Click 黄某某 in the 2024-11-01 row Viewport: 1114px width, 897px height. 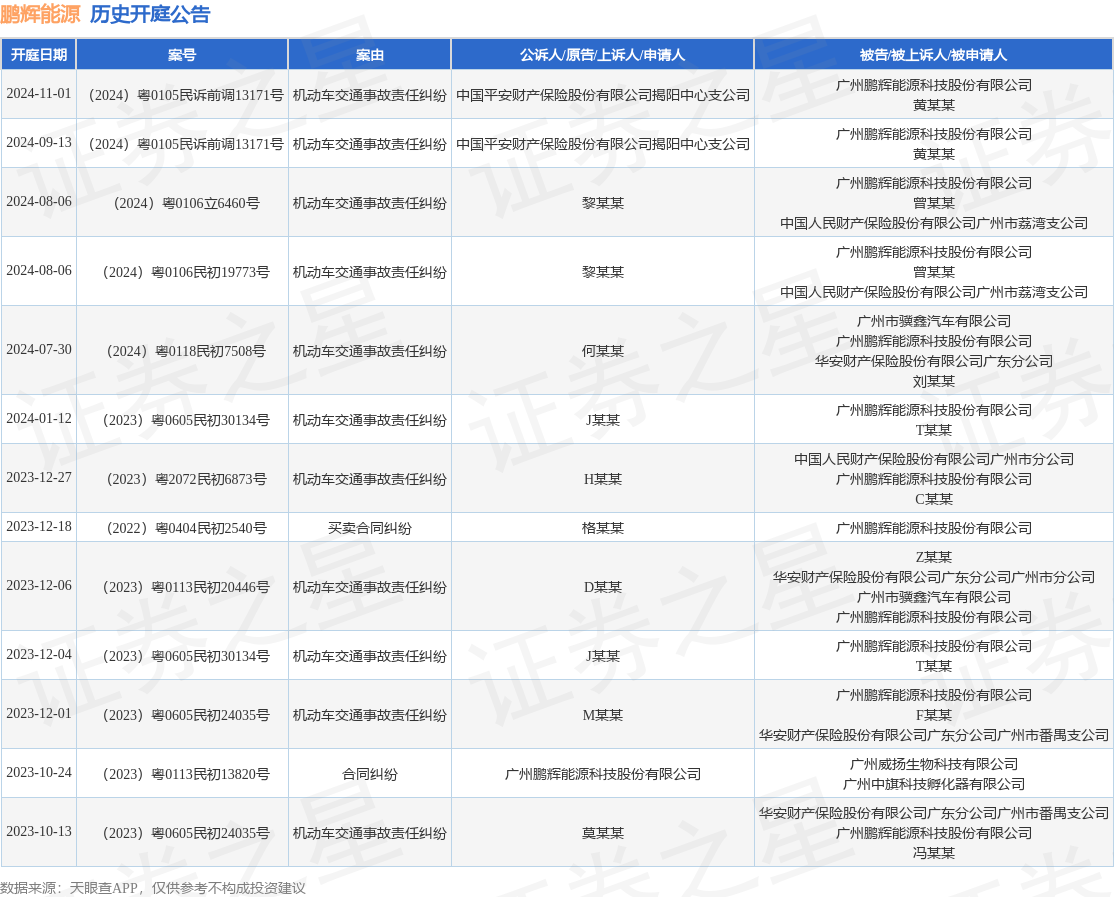934,105
